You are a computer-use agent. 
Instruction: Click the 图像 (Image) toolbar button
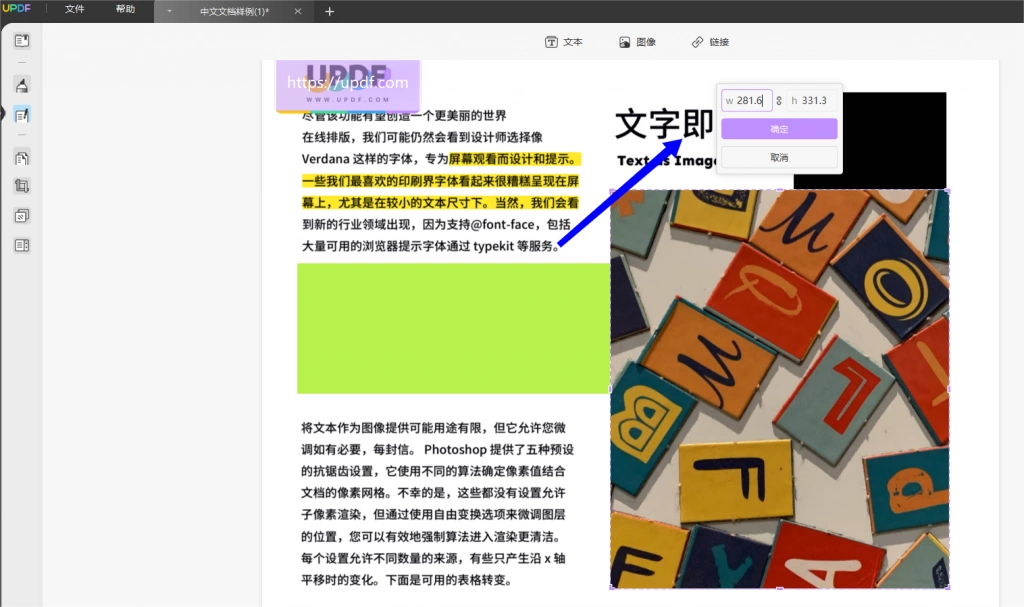(x=637, y=42)
